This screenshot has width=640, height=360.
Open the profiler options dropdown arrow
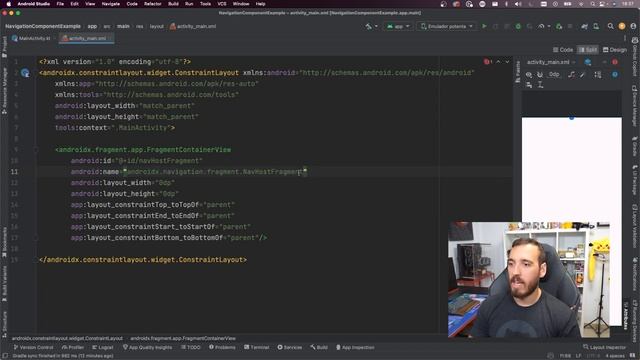pos(549,26)
